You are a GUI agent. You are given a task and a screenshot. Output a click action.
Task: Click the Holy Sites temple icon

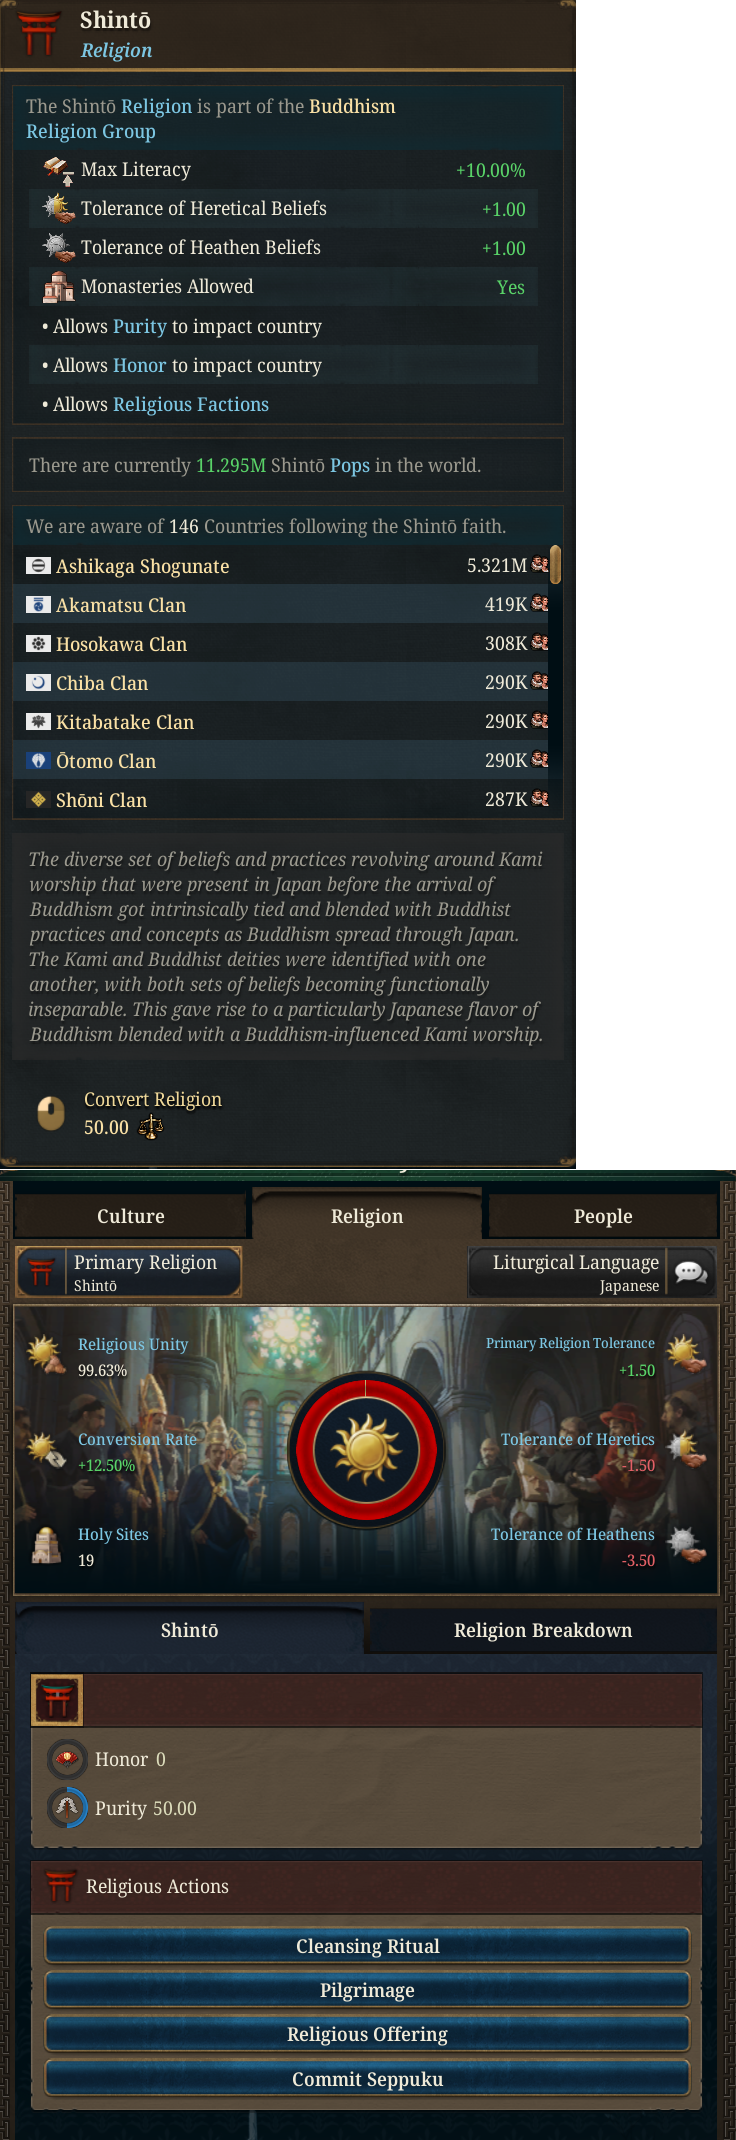[47, 1546]
